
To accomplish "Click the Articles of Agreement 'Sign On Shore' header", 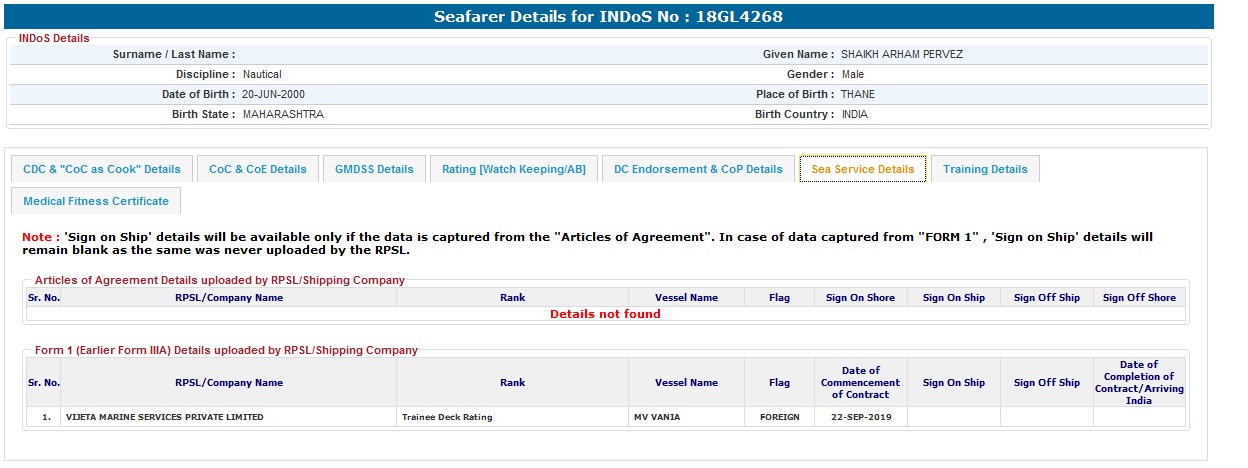I will point(860,297).
